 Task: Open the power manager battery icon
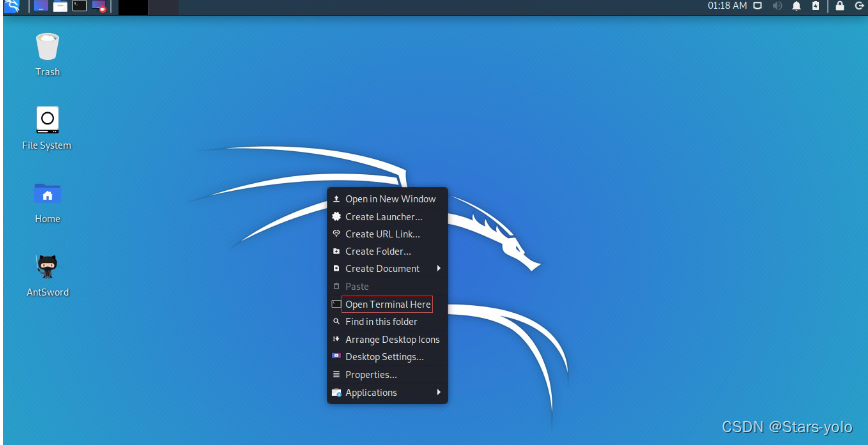click(x=815, y=6)
